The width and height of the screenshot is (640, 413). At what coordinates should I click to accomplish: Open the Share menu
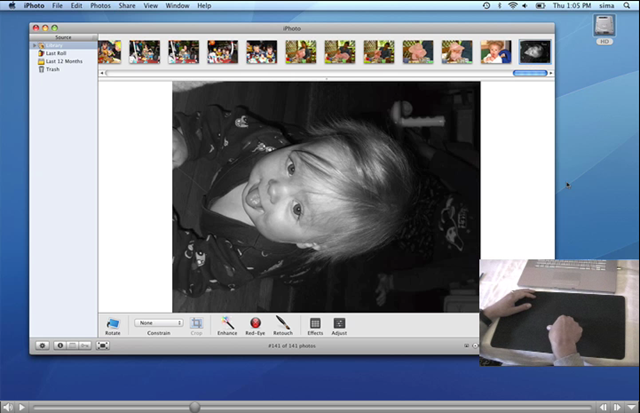pos(127,6)
